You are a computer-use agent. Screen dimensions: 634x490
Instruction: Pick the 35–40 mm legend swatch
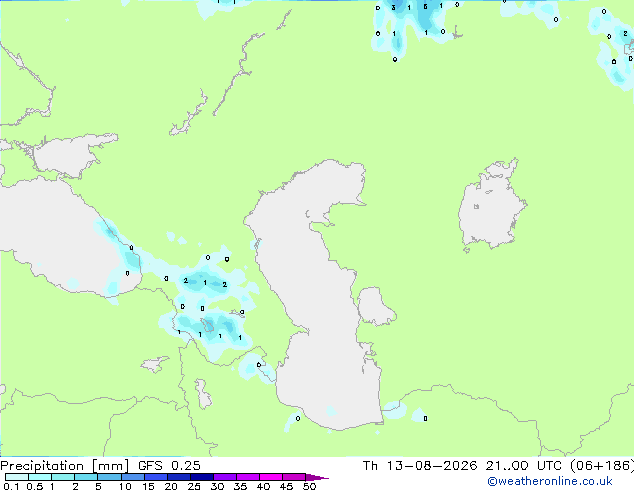[248, 477]
